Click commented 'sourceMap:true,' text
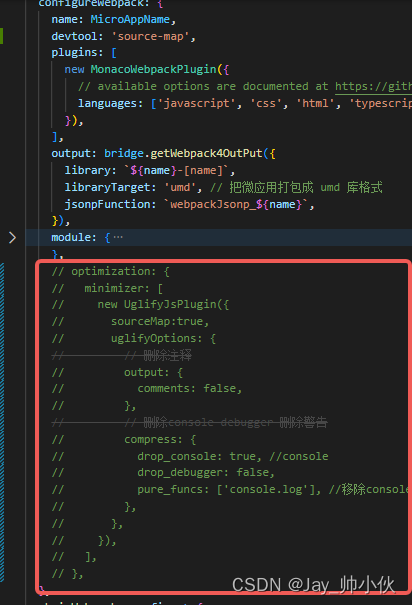 tap(160, 321)
